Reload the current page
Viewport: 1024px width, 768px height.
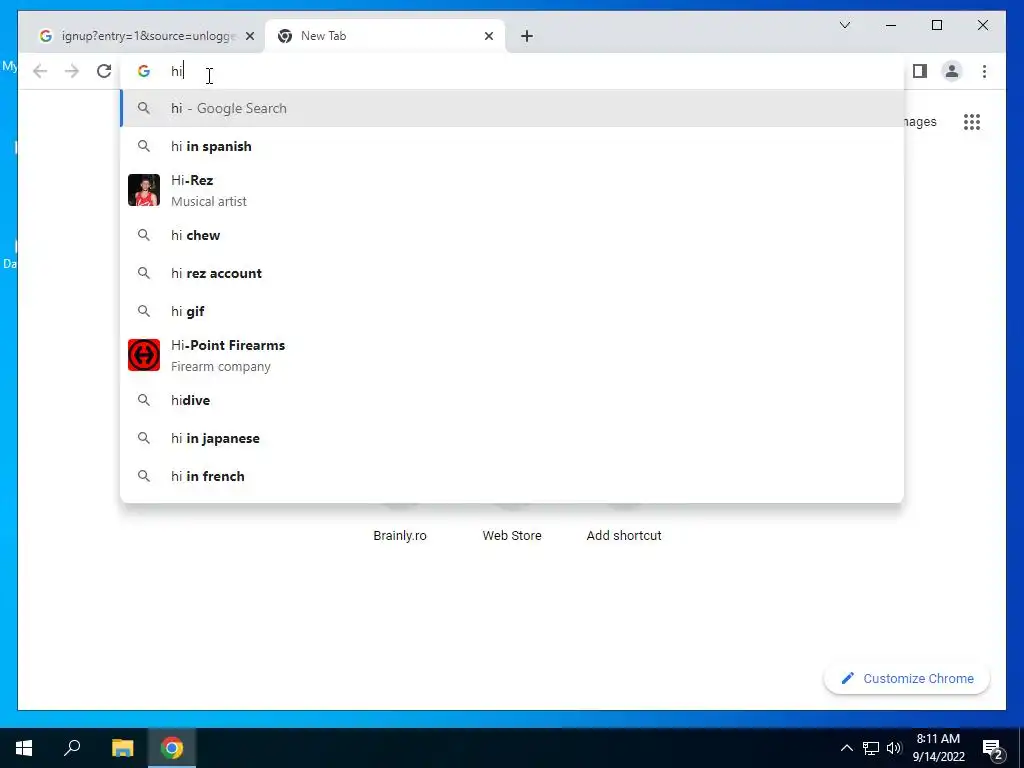104,71
